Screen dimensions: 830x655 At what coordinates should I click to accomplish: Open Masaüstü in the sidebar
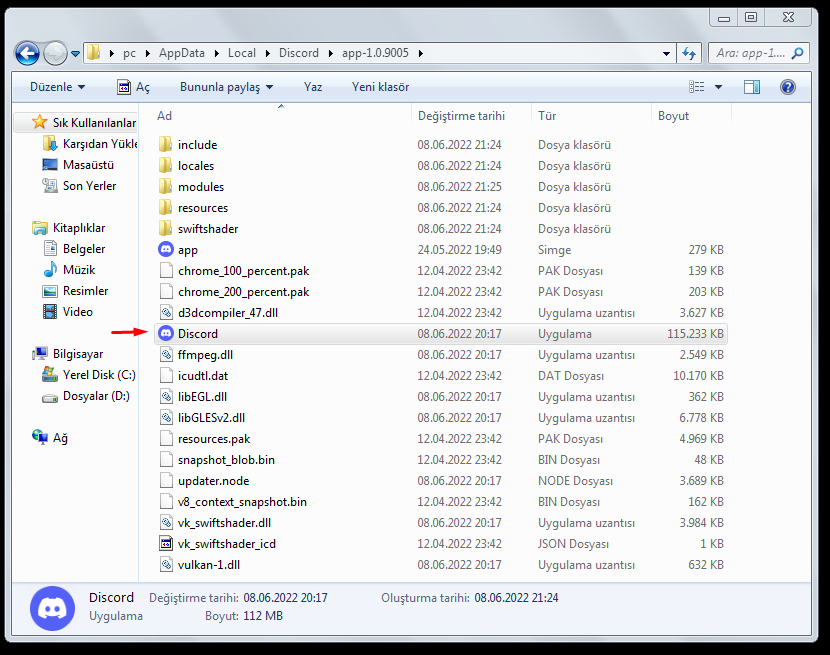pos(78,165)
